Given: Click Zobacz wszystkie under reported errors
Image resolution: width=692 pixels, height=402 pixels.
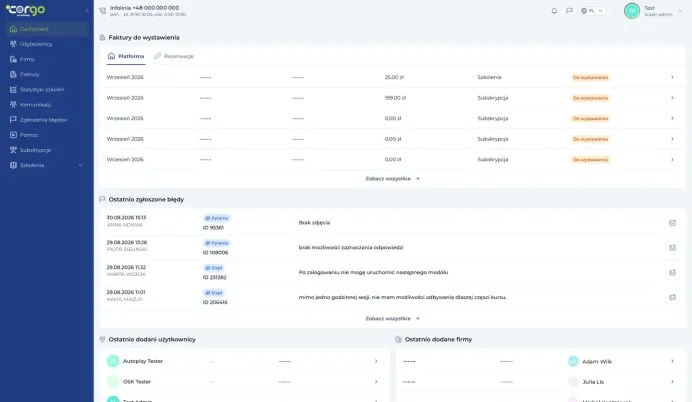Looking at the screenshot, I should tap(392, 319).
